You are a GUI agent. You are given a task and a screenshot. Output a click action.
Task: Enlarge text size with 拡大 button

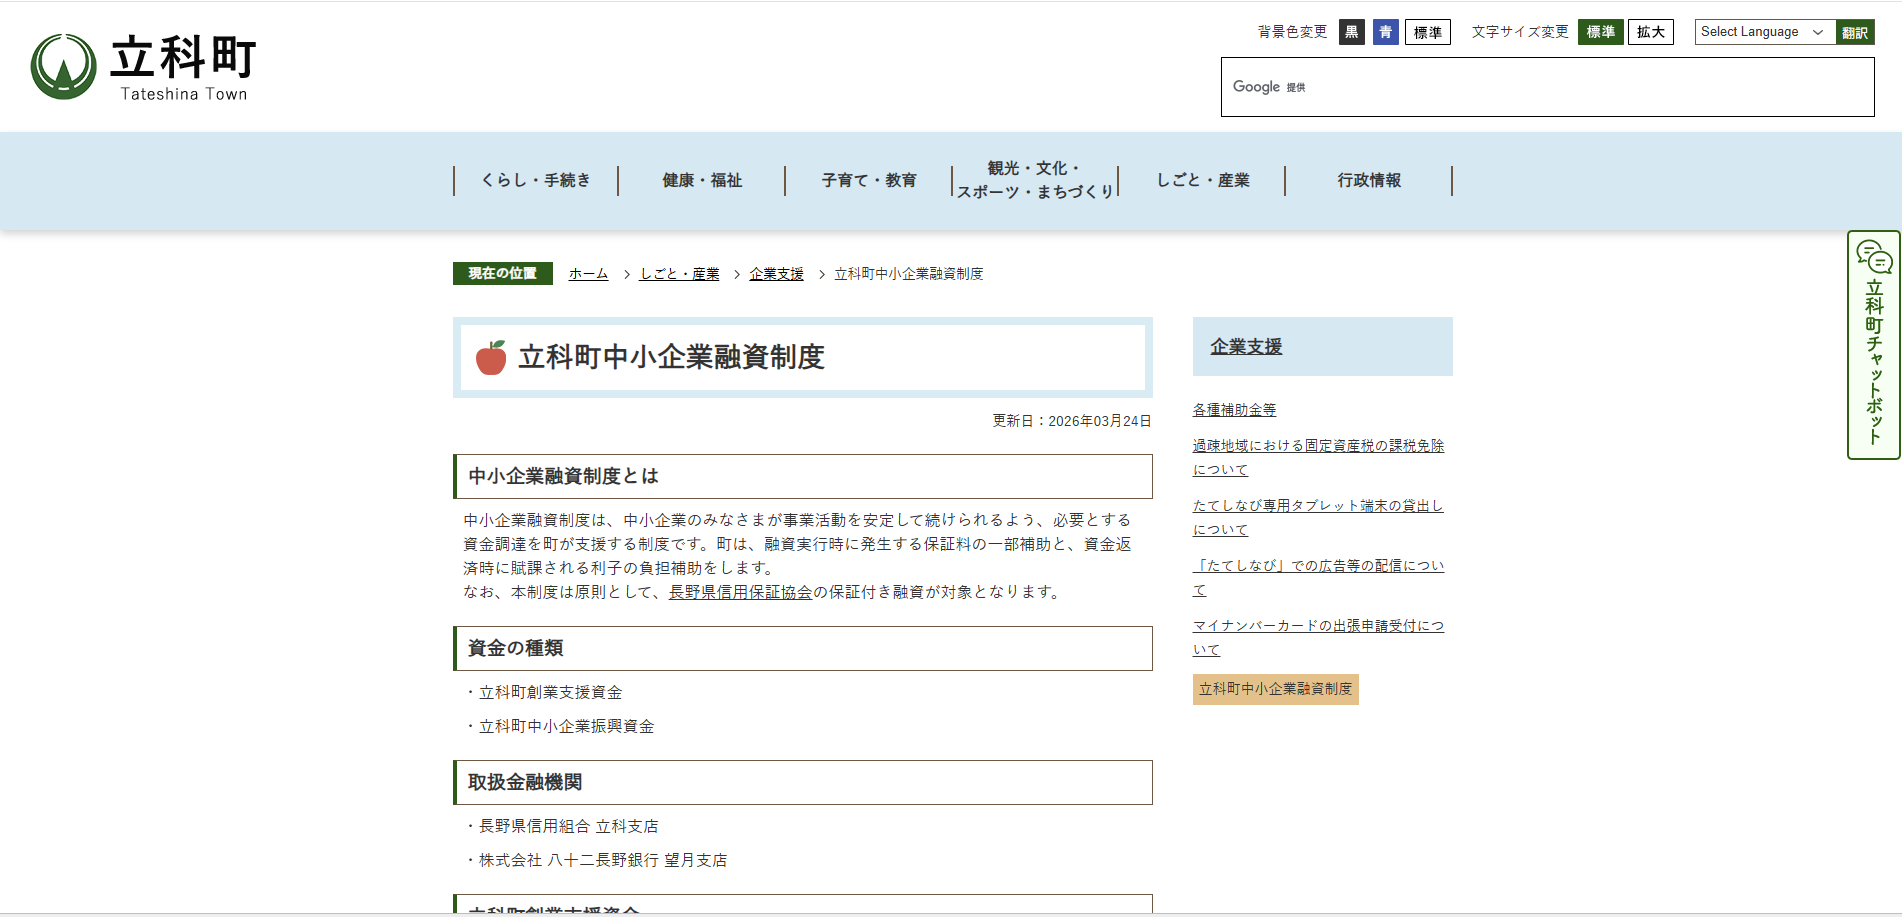point(1651,32)
